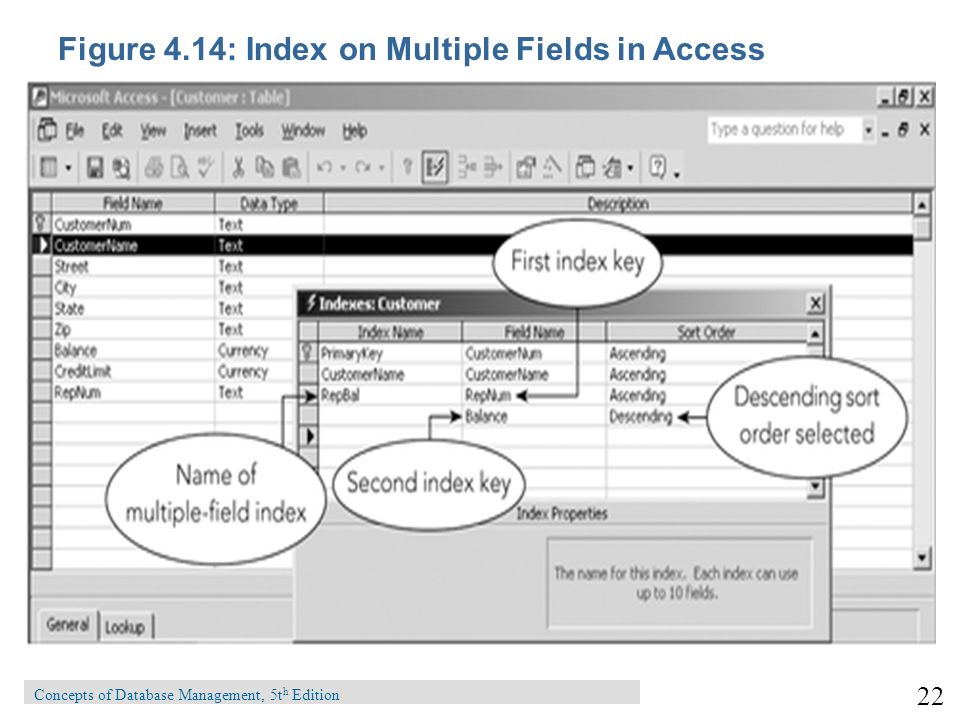Click the Paste clipboard icon

click(291, 167)
